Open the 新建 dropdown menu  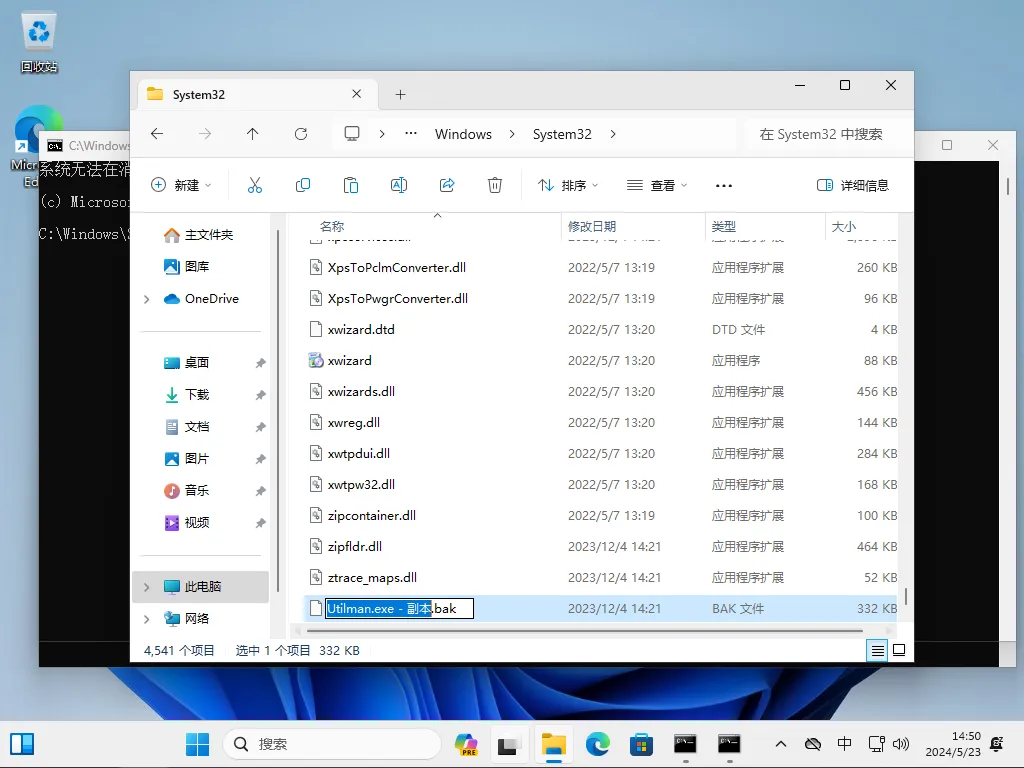click(181, 185)
